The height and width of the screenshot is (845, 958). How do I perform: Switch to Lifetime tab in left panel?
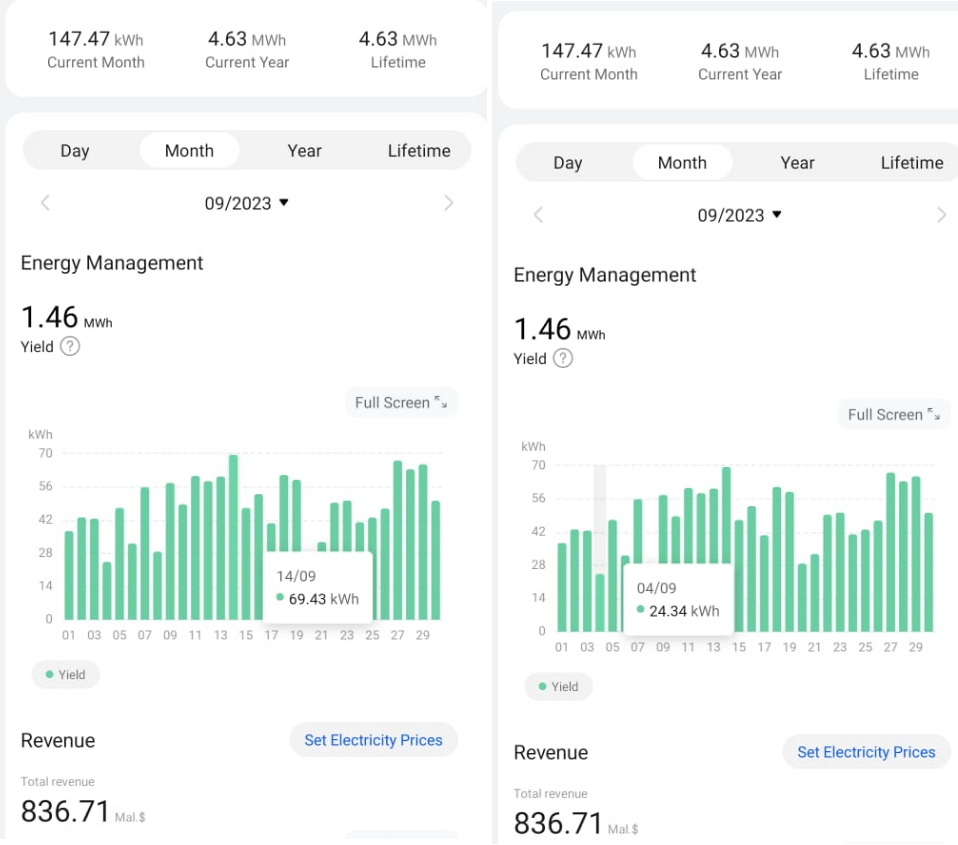[419, 150]
